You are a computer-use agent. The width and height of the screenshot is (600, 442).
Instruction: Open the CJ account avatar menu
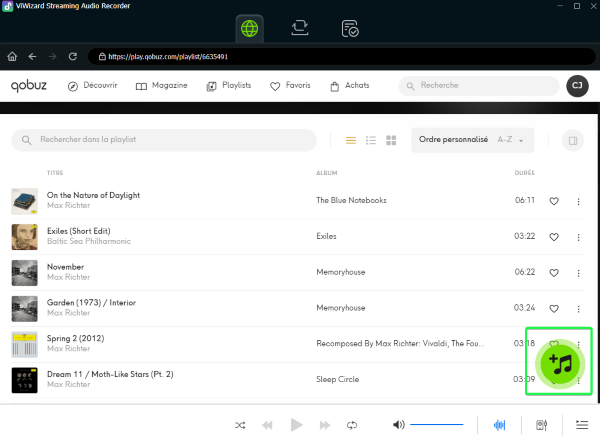[577, 86]
